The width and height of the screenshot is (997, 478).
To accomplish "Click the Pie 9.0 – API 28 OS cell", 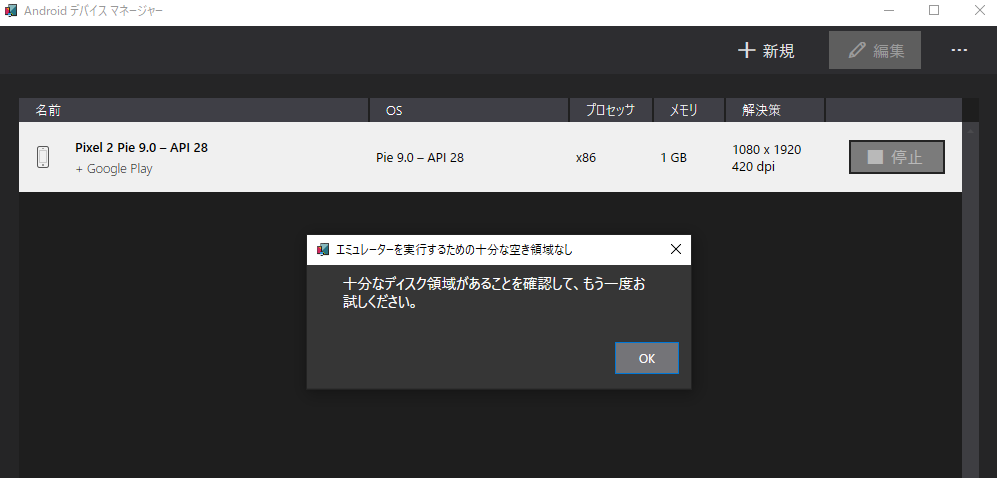I will pos(420,158).
